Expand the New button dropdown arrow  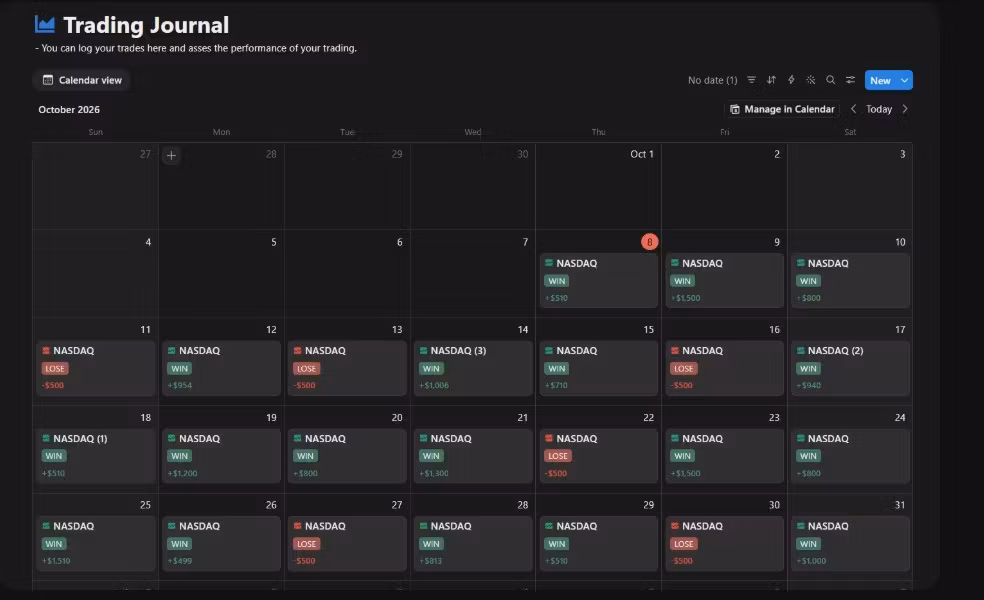pyautogui.click(x=904, y=80)
